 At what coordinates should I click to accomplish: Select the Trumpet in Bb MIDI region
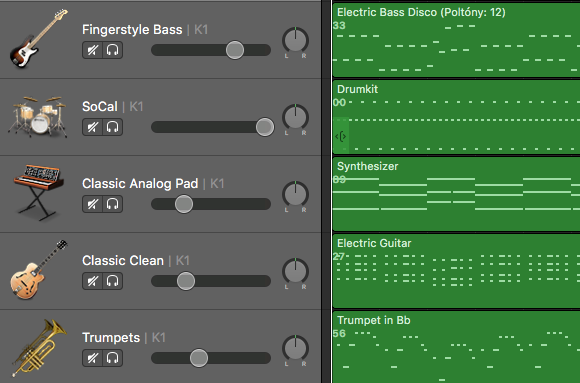coord(456,347)
